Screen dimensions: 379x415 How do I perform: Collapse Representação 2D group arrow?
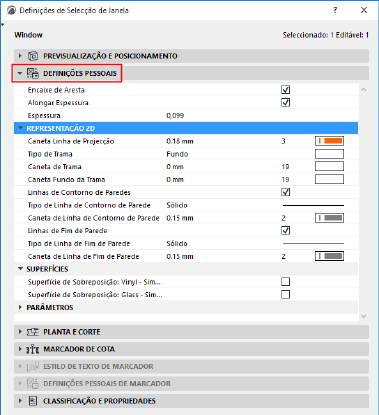coord(21,128)
